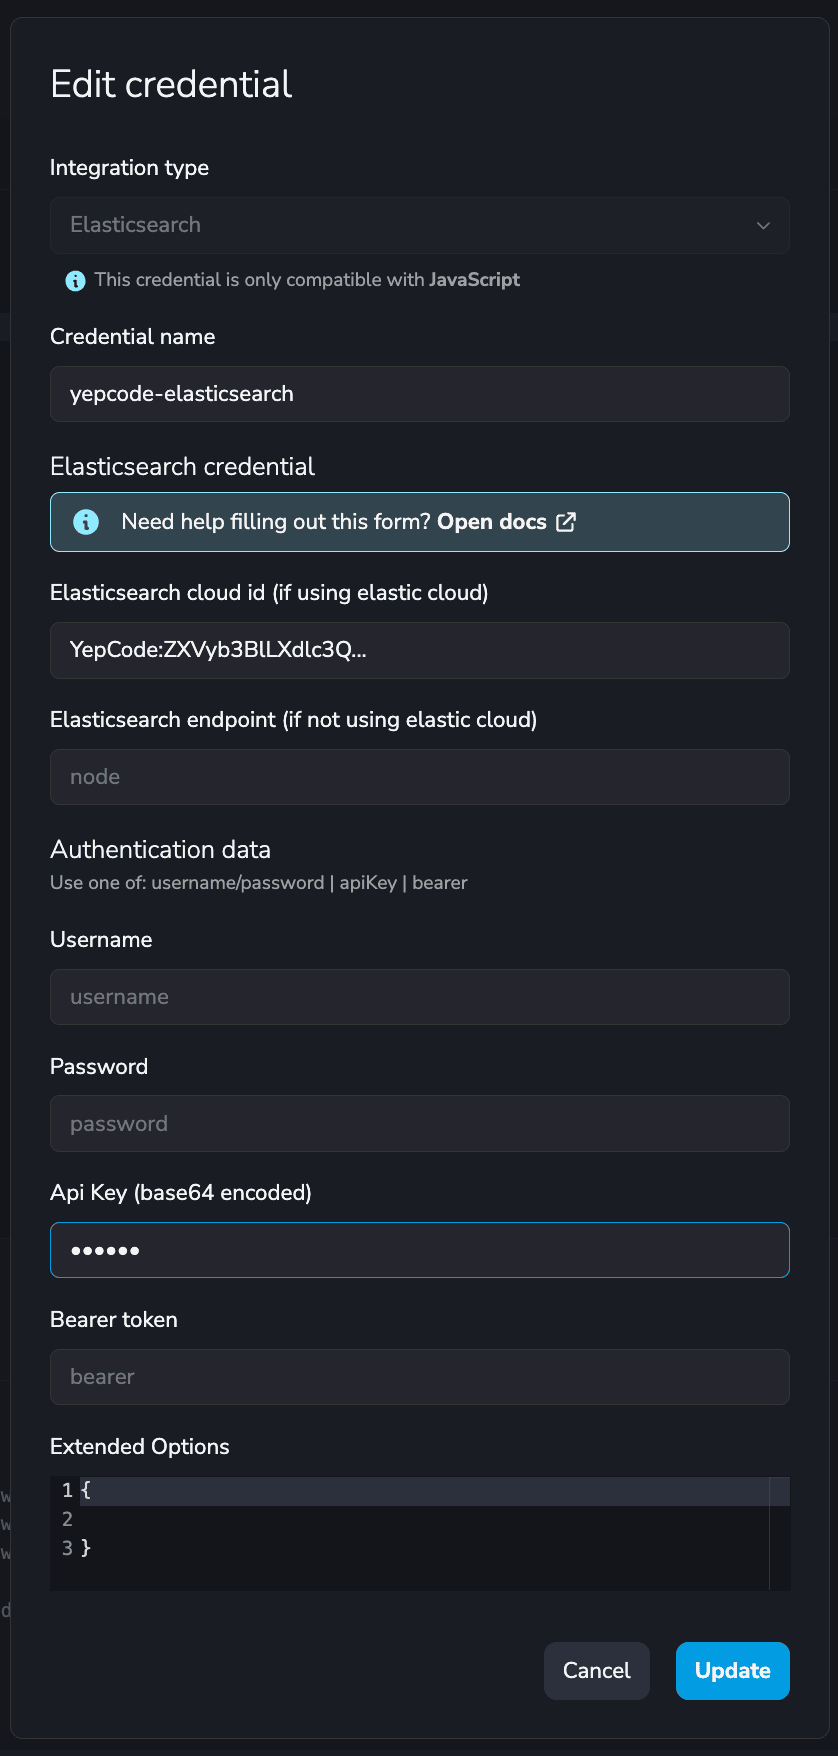This screenshot has width=838, height=1756.
Task: Expand the Integration type chevron arrow
Action: pyautogui.click(x=763, y=226)
